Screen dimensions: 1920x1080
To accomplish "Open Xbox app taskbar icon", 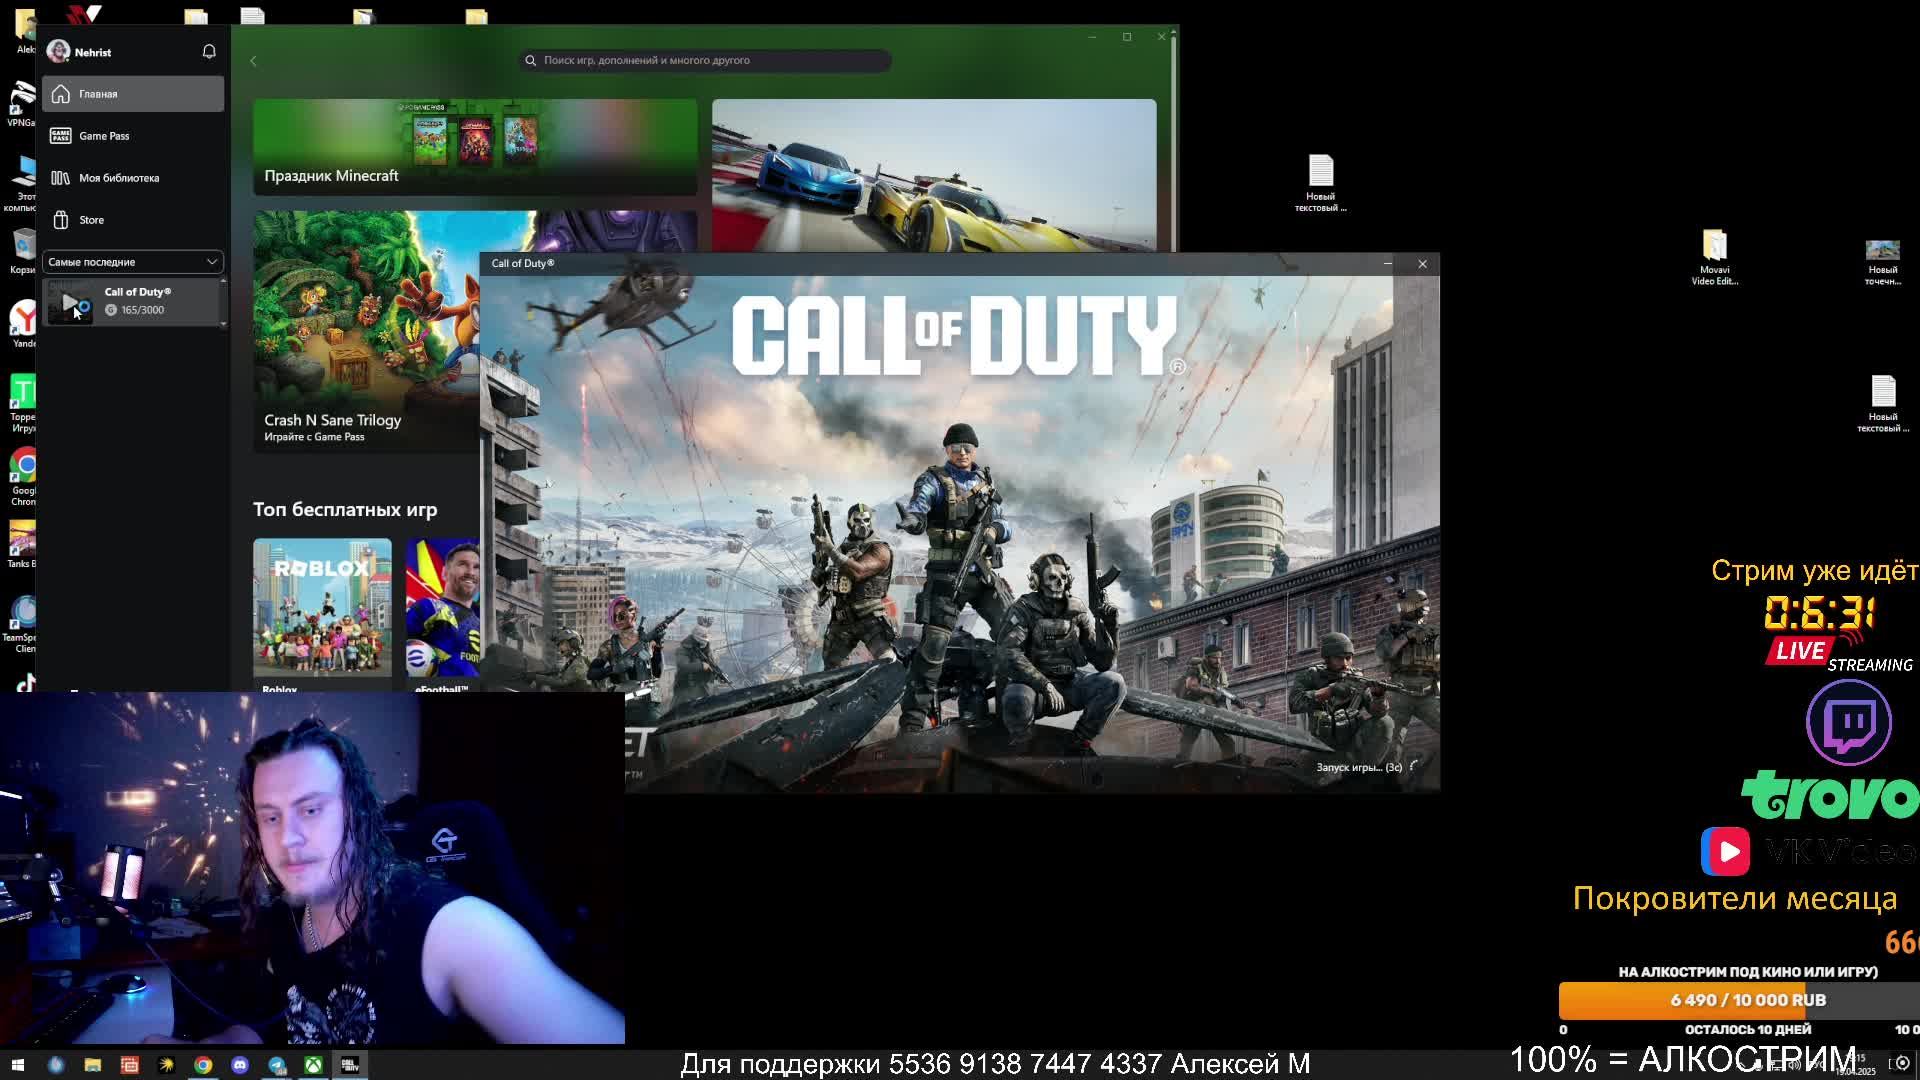I will (x=314, y=1065).
